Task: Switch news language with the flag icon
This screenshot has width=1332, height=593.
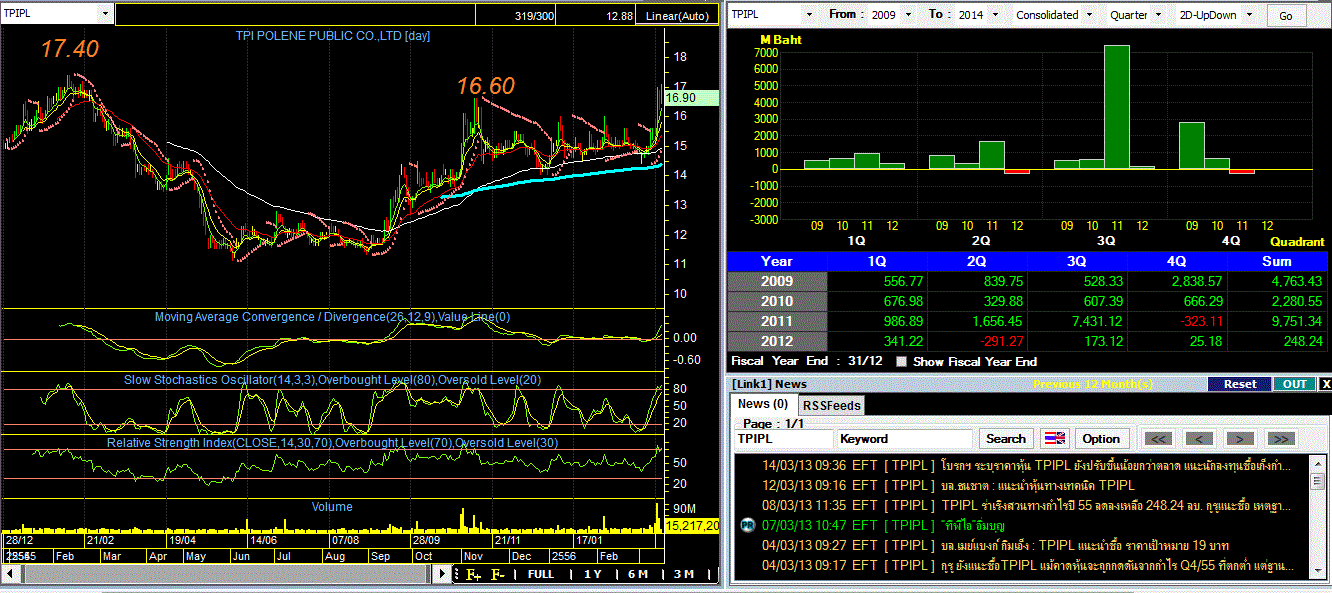Action: (x=1054, y=439)
